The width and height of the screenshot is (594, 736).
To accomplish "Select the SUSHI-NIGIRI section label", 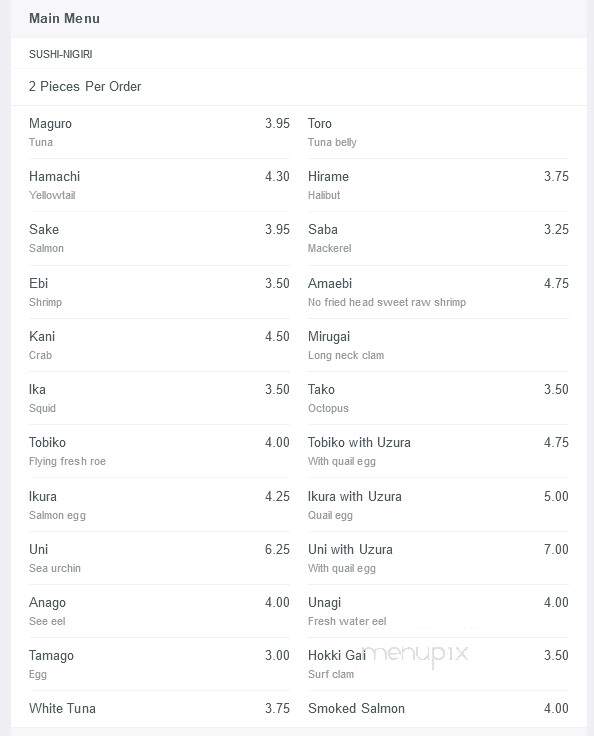I will [x=61, y=54].
